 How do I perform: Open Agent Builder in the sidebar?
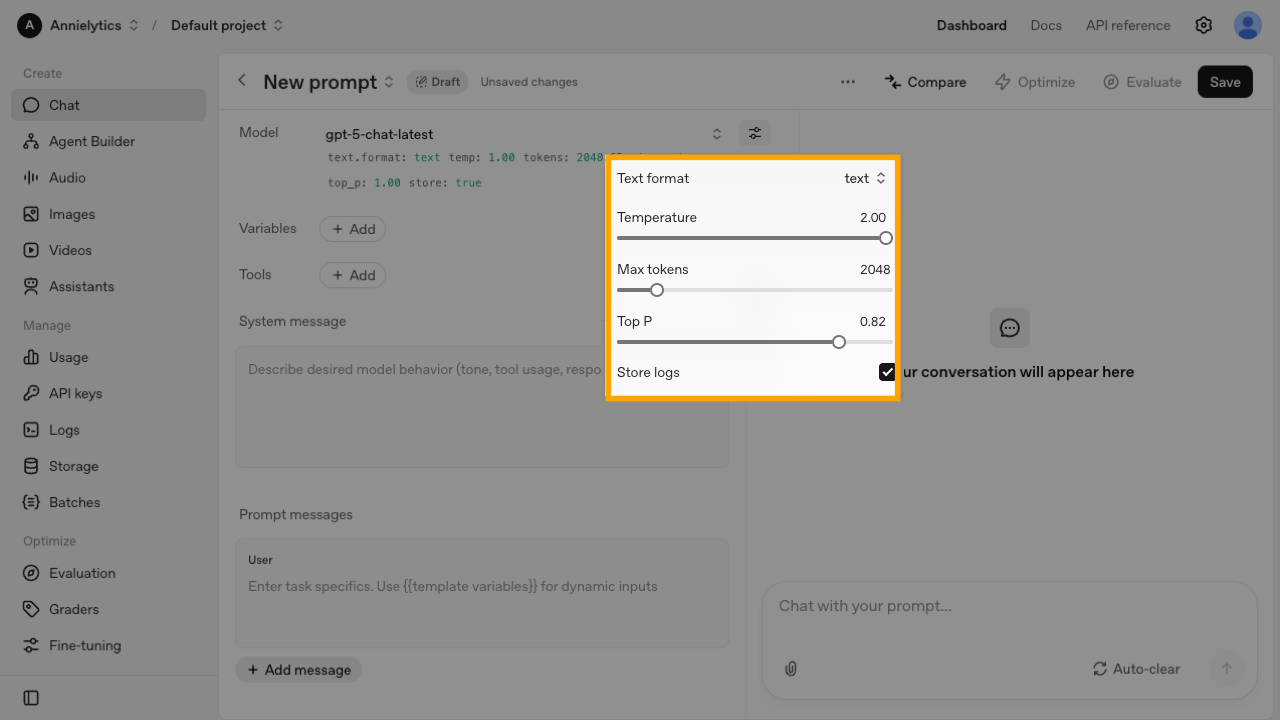(x=92, y=141)
